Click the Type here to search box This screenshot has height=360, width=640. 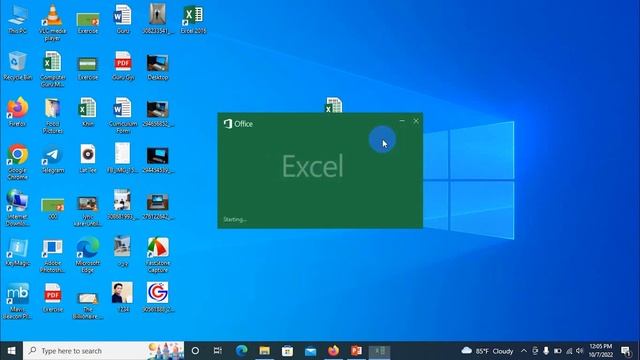tap(104, 351)
